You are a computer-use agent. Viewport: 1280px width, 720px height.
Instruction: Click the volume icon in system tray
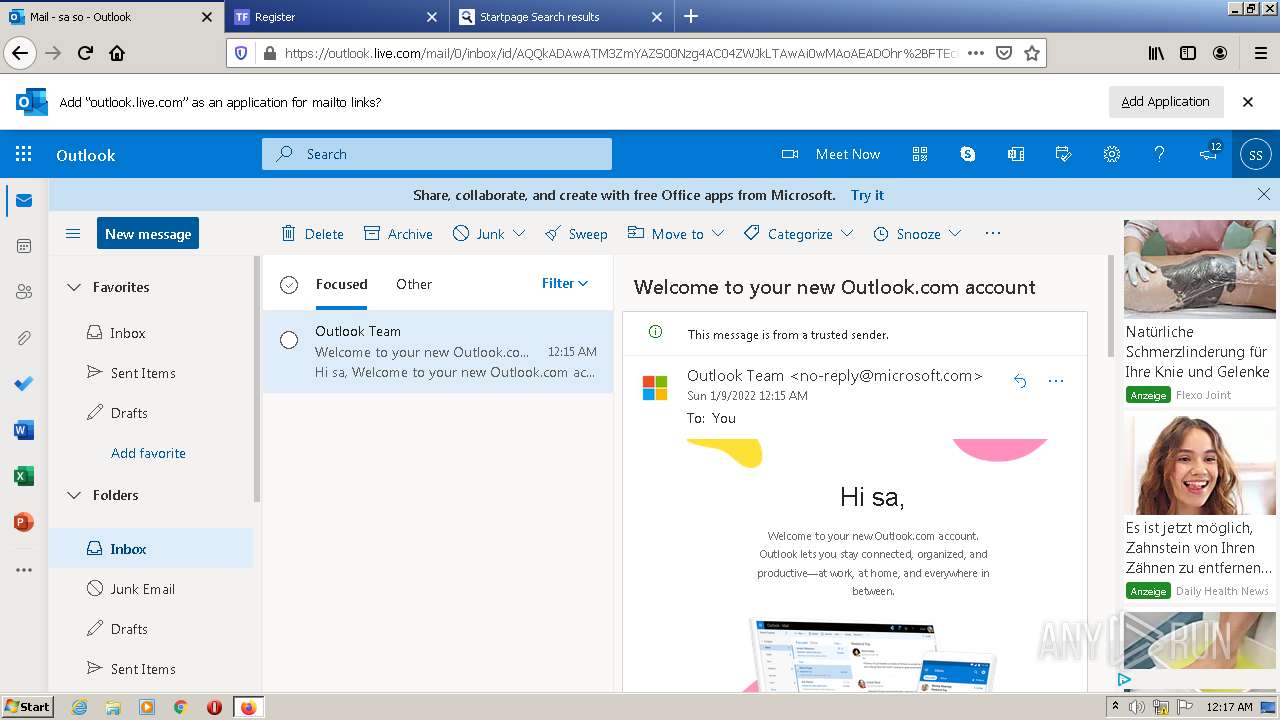click(x=1137, y=707)
